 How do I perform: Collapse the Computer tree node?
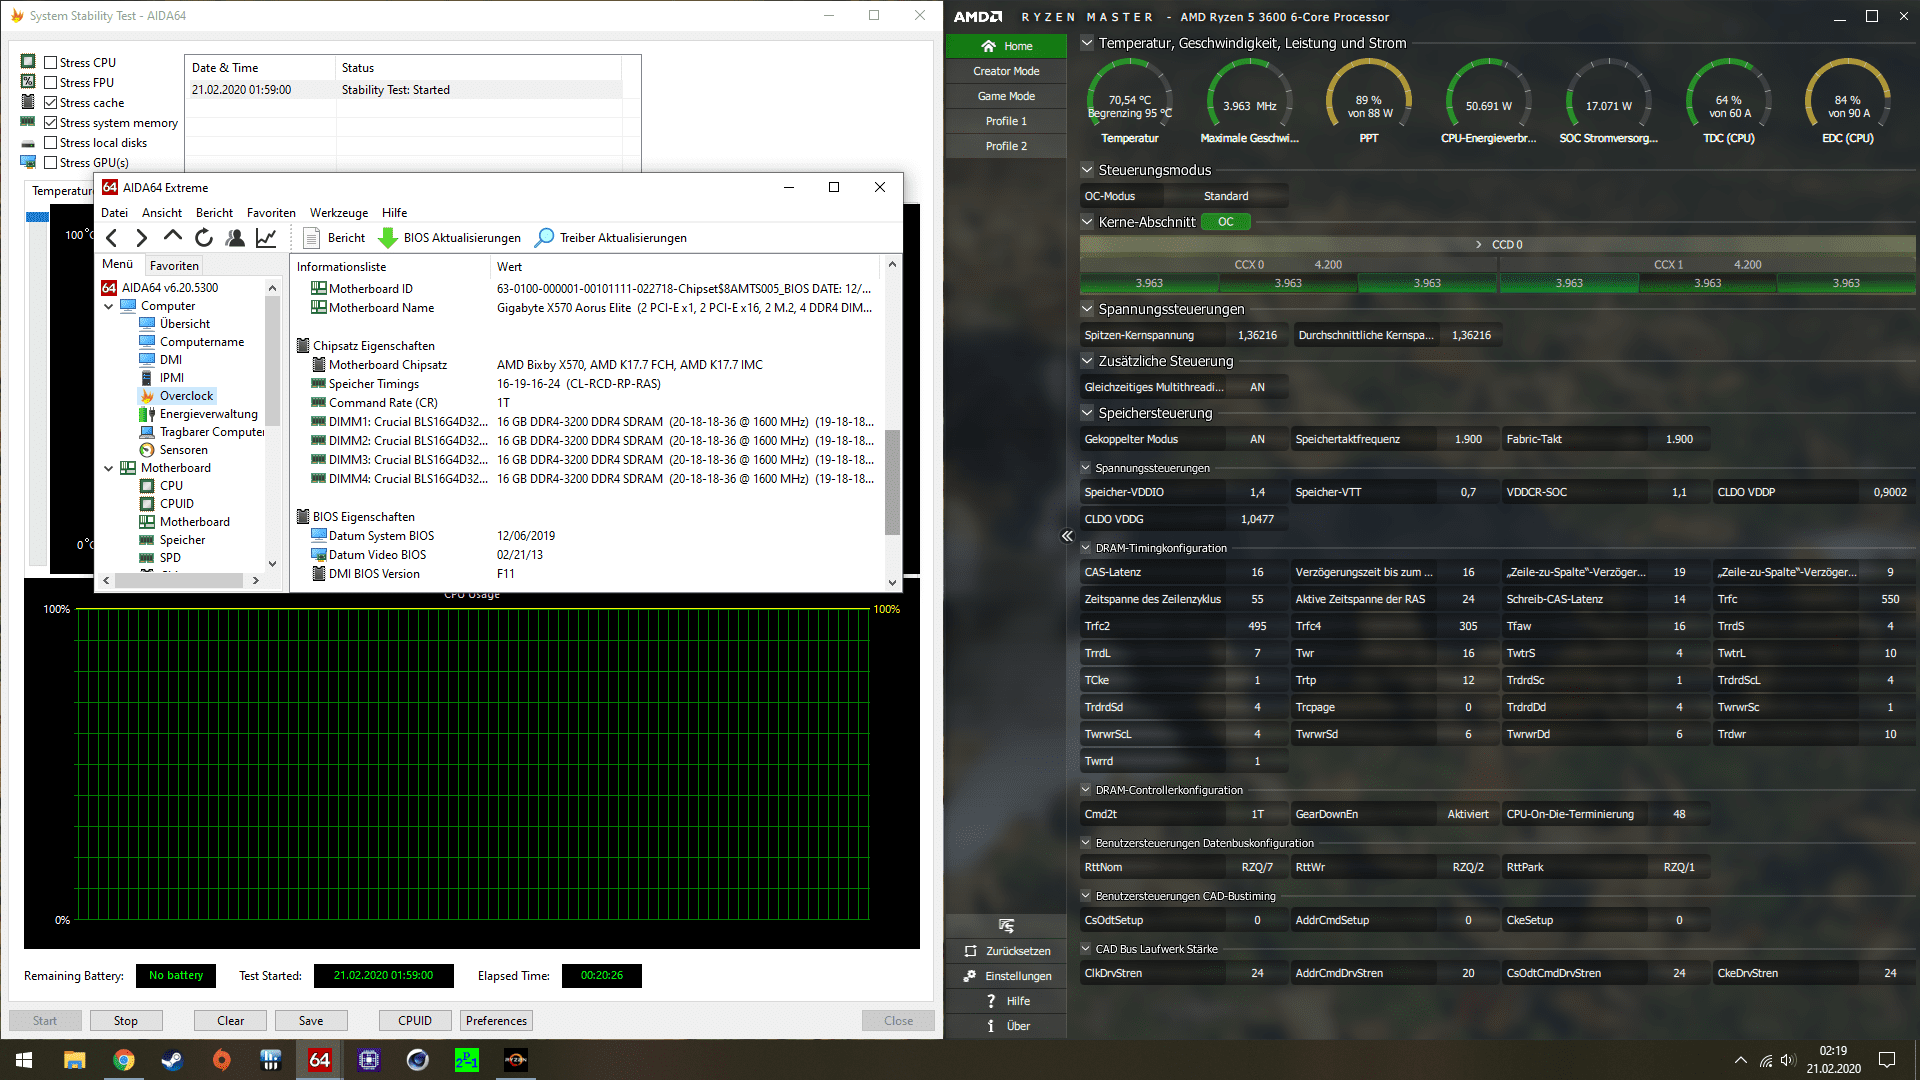[109, 306]
